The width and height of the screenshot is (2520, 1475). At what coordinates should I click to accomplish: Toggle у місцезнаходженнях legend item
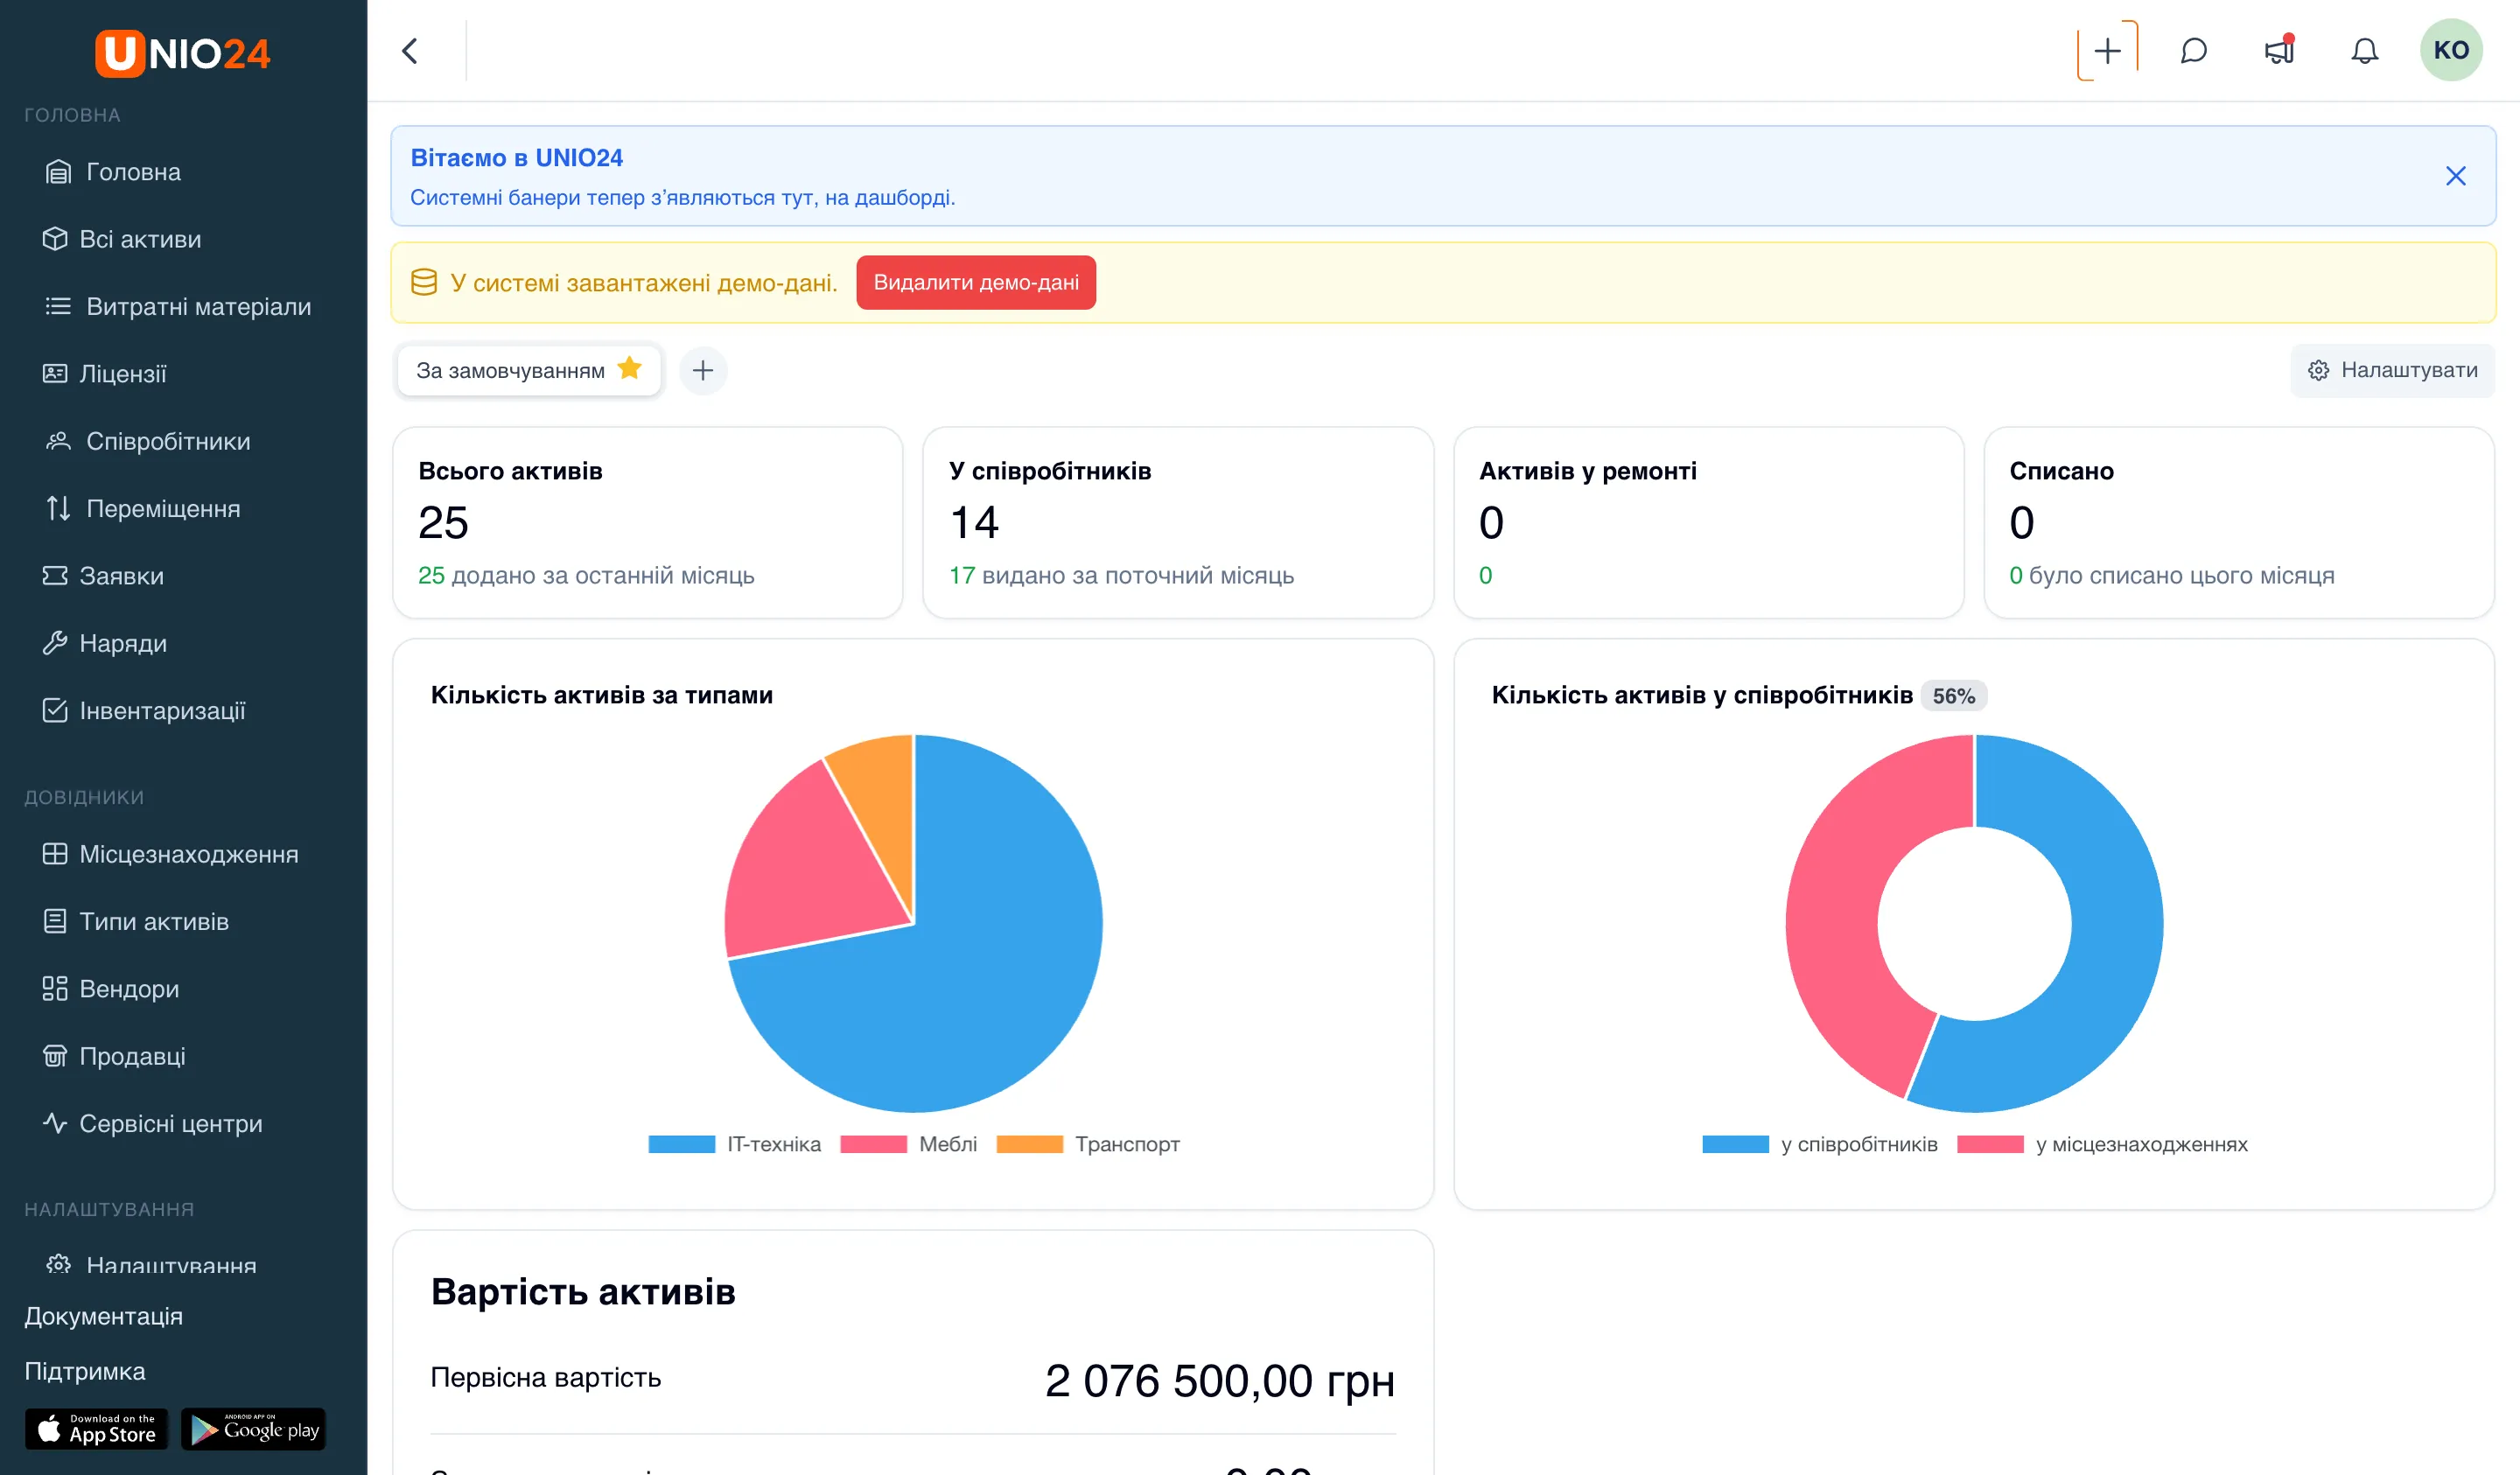[2102, 1144]
